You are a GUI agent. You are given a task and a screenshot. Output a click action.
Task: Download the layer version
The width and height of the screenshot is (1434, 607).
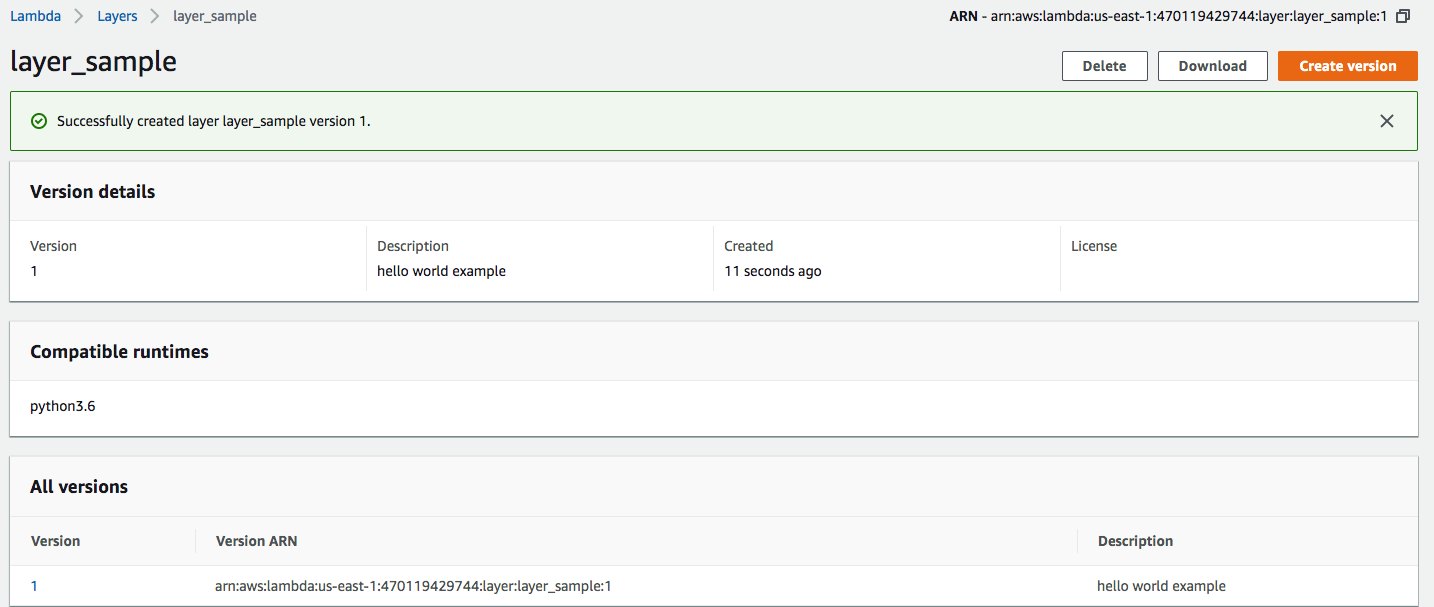tap(1212, 66)
